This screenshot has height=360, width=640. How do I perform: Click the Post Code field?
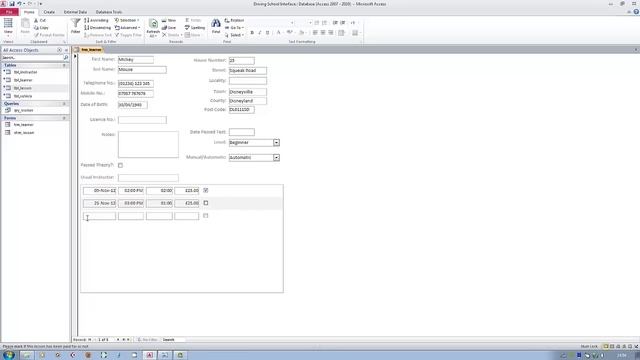point(241,110)
